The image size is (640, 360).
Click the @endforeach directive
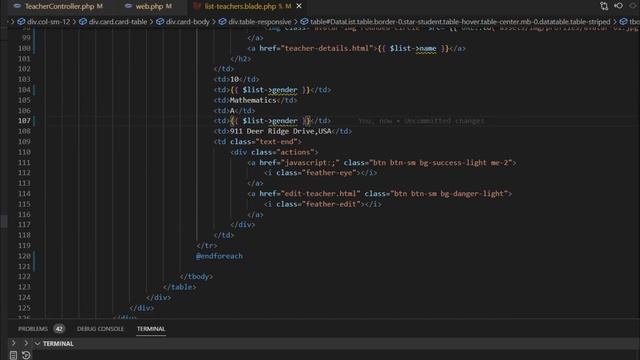[219, 256]
